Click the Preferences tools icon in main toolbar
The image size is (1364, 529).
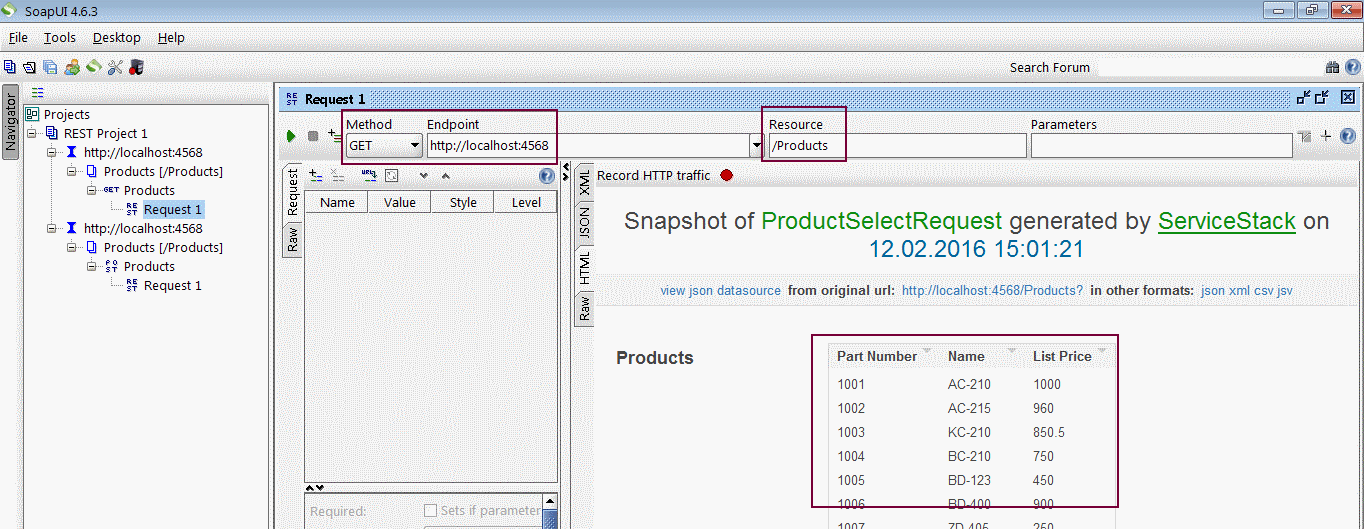[115, 67]
